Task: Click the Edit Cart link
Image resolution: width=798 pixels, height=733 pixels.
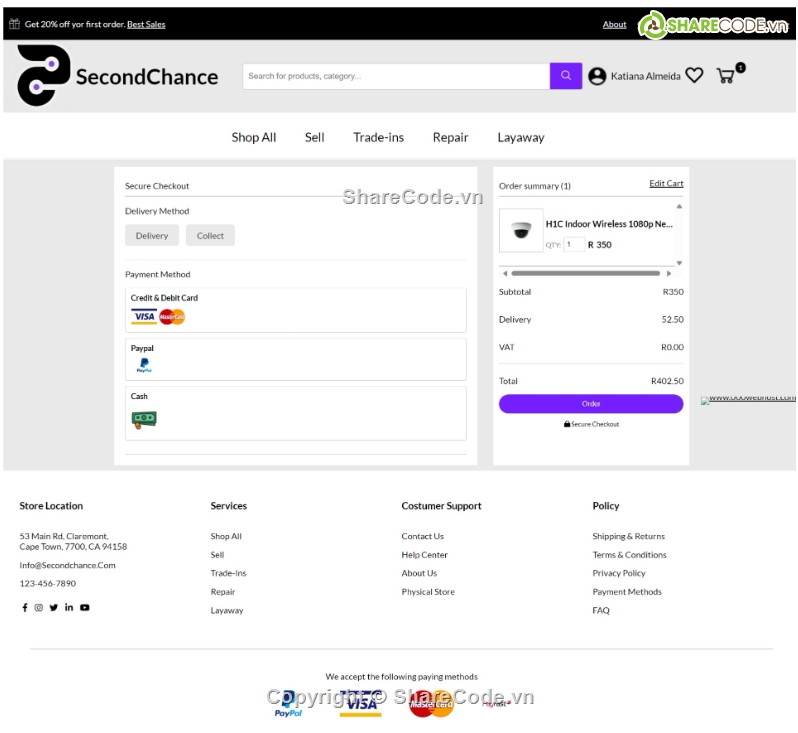Action: coord(666,183)
